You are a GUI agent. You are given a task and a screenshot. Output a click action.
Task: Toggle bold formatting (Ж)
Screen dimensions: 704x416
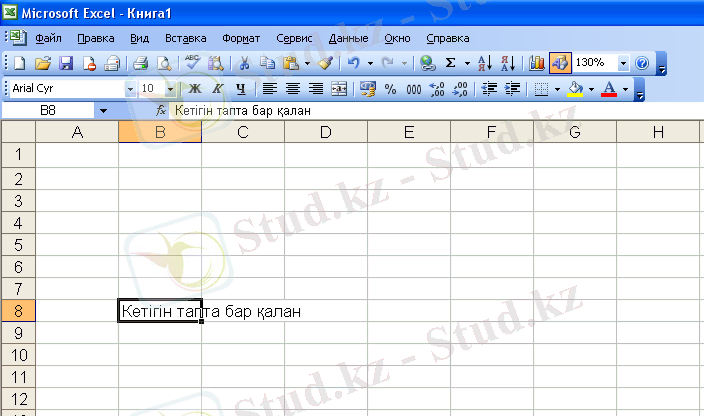[196, 89]
